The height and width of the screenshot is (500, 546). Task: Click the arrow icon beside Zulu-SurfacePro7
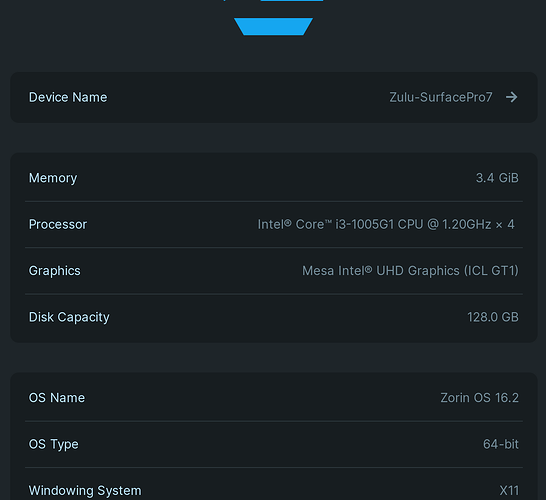coord(511,97)
